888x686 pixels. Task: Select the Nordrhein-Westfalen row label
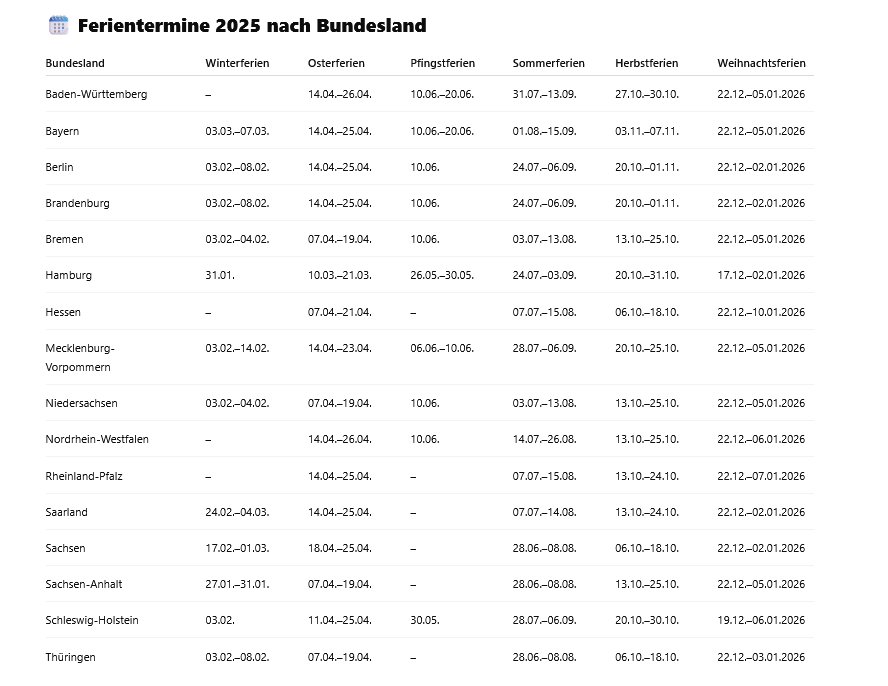coord(97,439)
